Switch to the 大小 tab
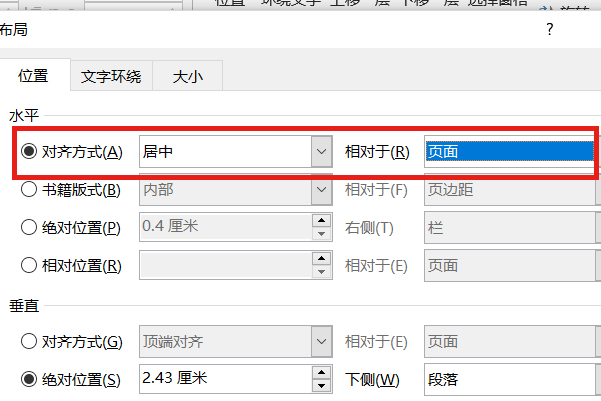Image resolution: width=601 pixels, height=401 pixels. pyautogui.click(x=187, y=76)
